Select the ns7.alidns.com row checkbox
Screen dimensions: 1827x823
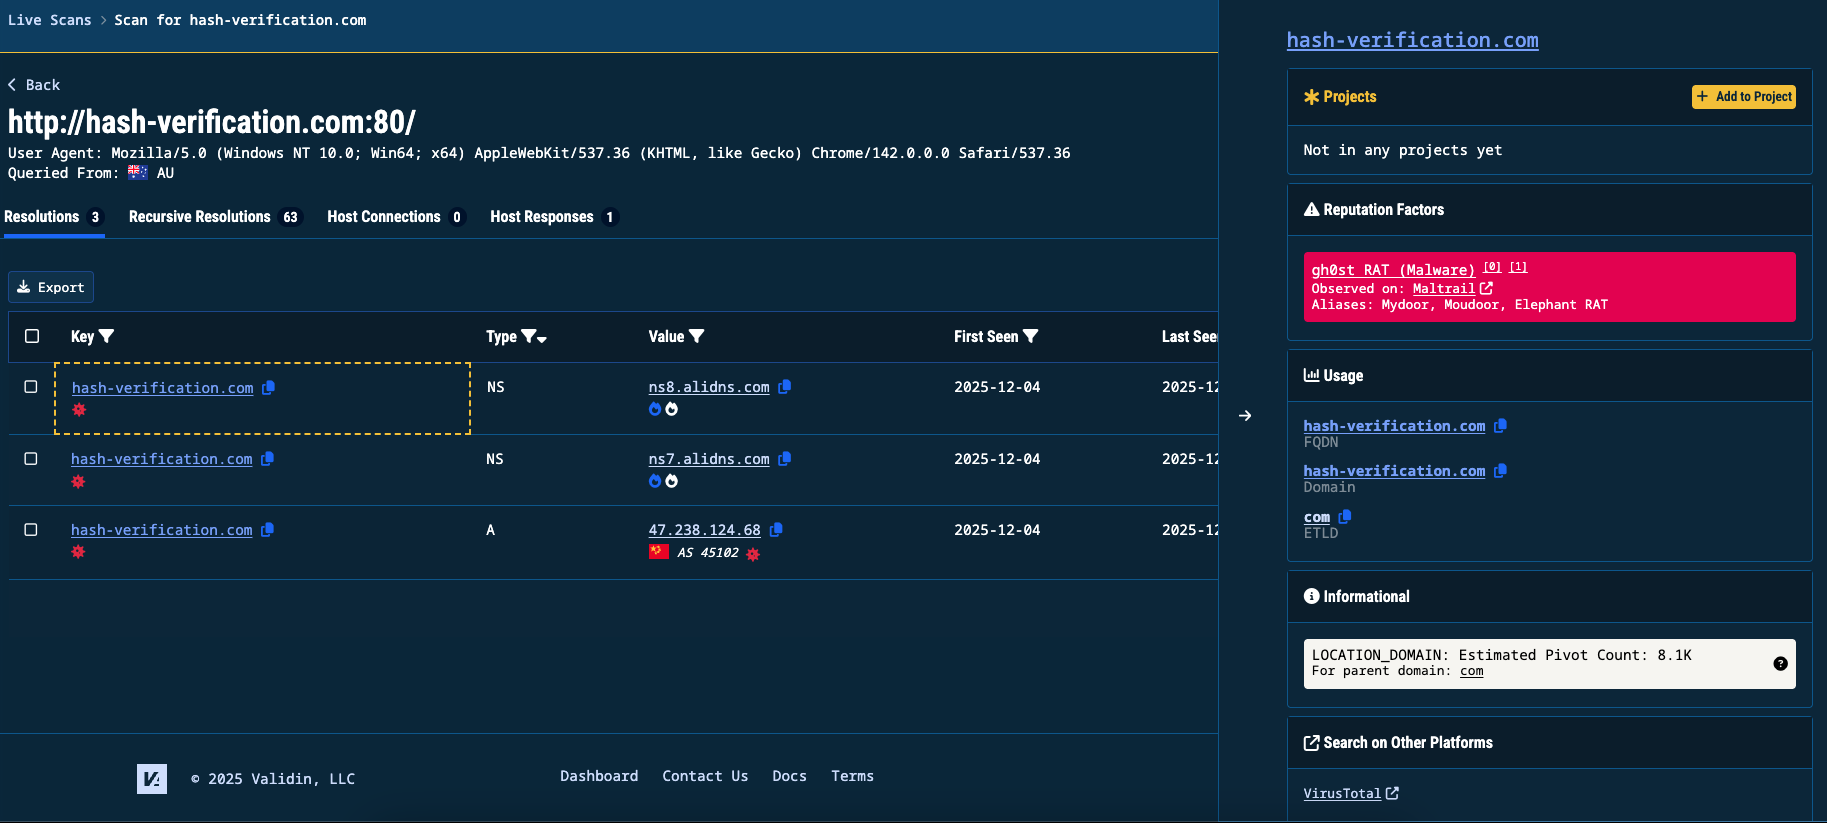31,459
